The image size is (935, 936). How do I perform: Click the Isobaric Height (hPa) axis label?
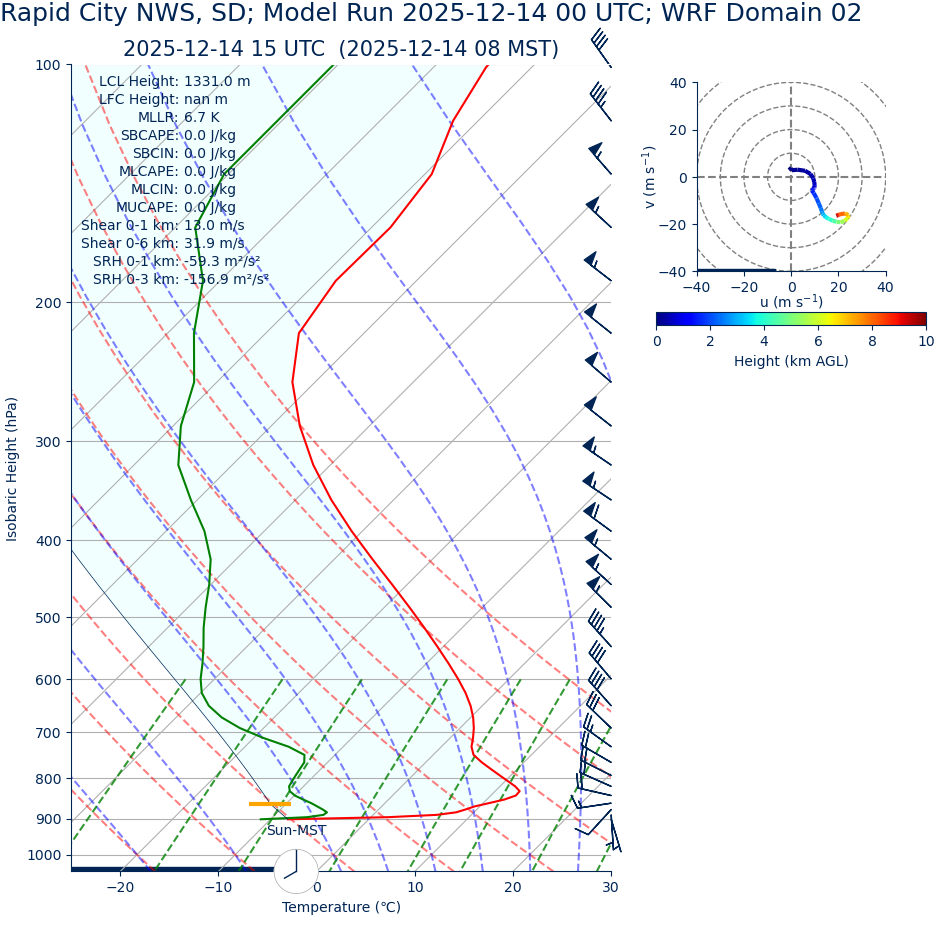[x=12, y=469]
